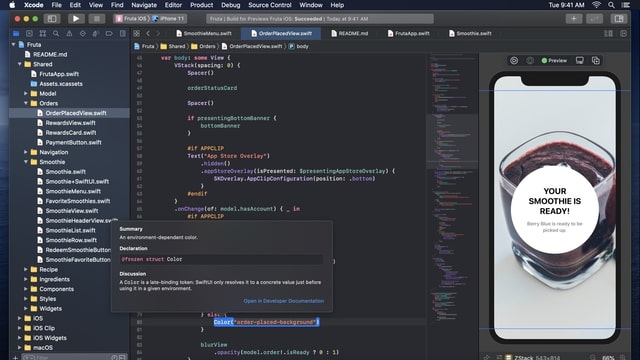Open the Library with plus button
Image resolution: width=640 pixels, height=360 pixels.
click(x=573, y=18)
